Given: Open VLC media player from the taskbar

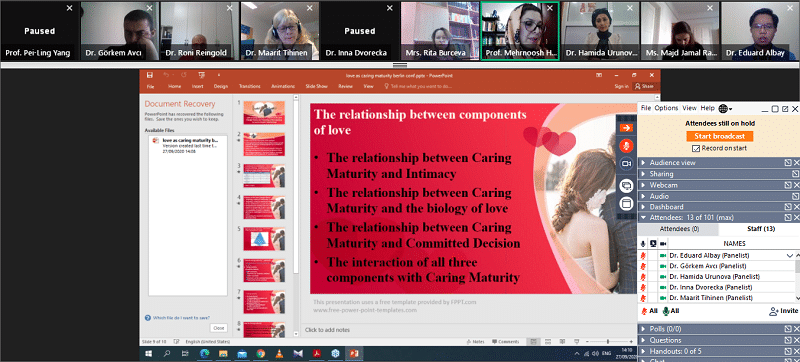Looking at the screenshot, I should coord(279,353).
